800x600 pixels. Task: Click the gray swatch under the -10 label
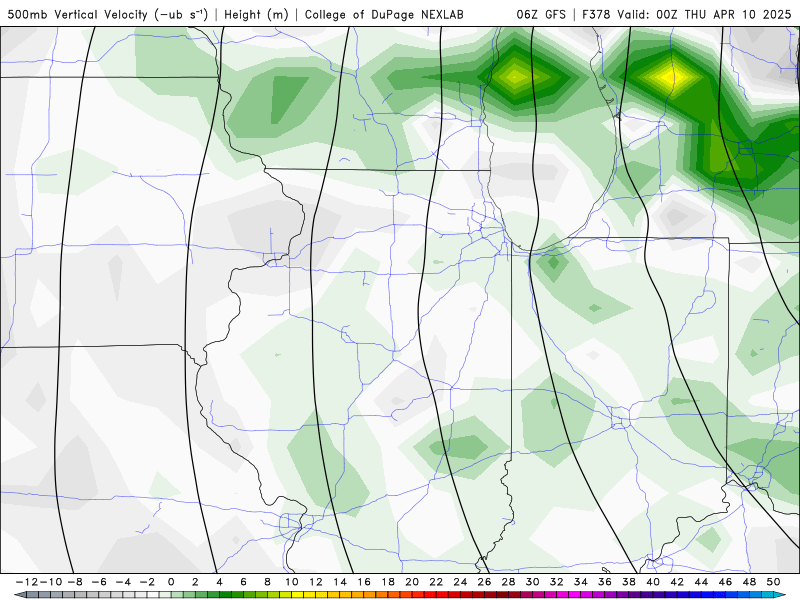point(57,595)
